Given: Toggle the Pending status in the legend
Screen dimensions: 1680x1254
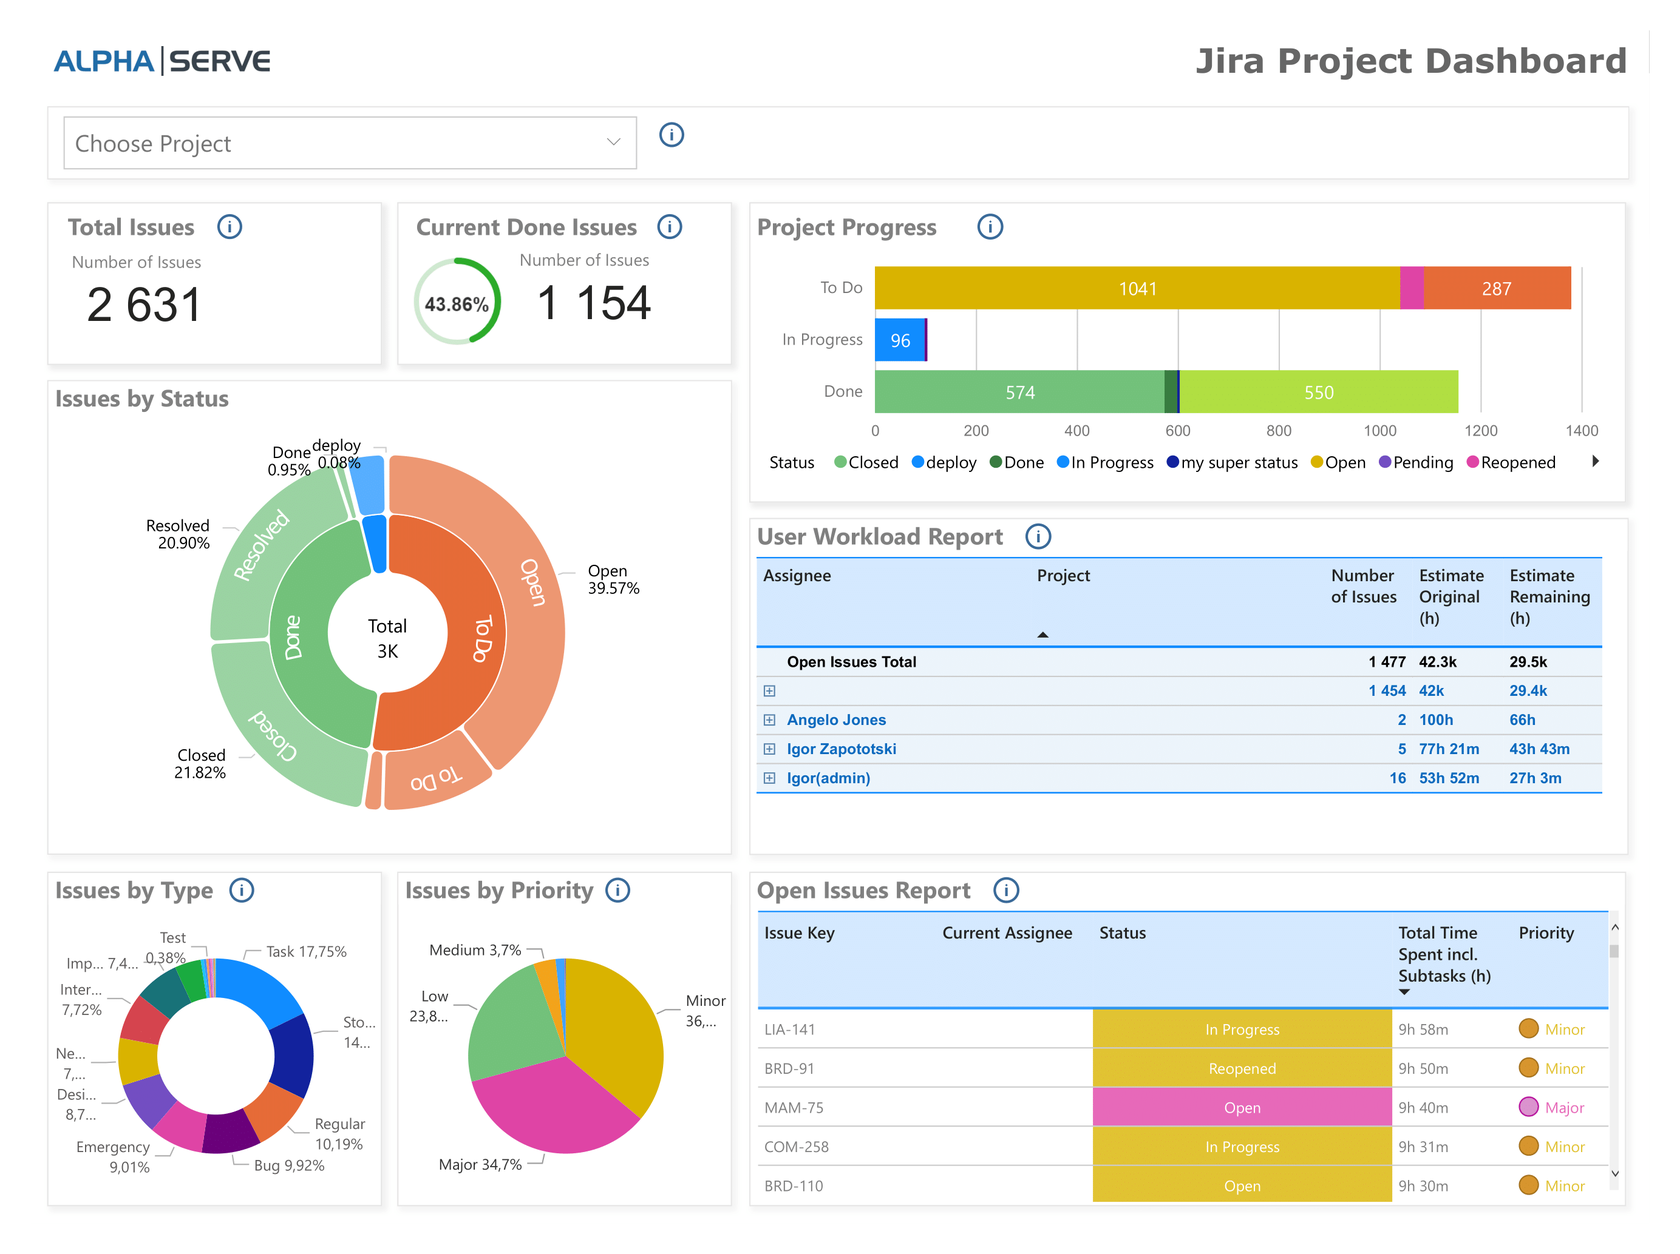Looking at the screenshot, I should point(1415,462).
